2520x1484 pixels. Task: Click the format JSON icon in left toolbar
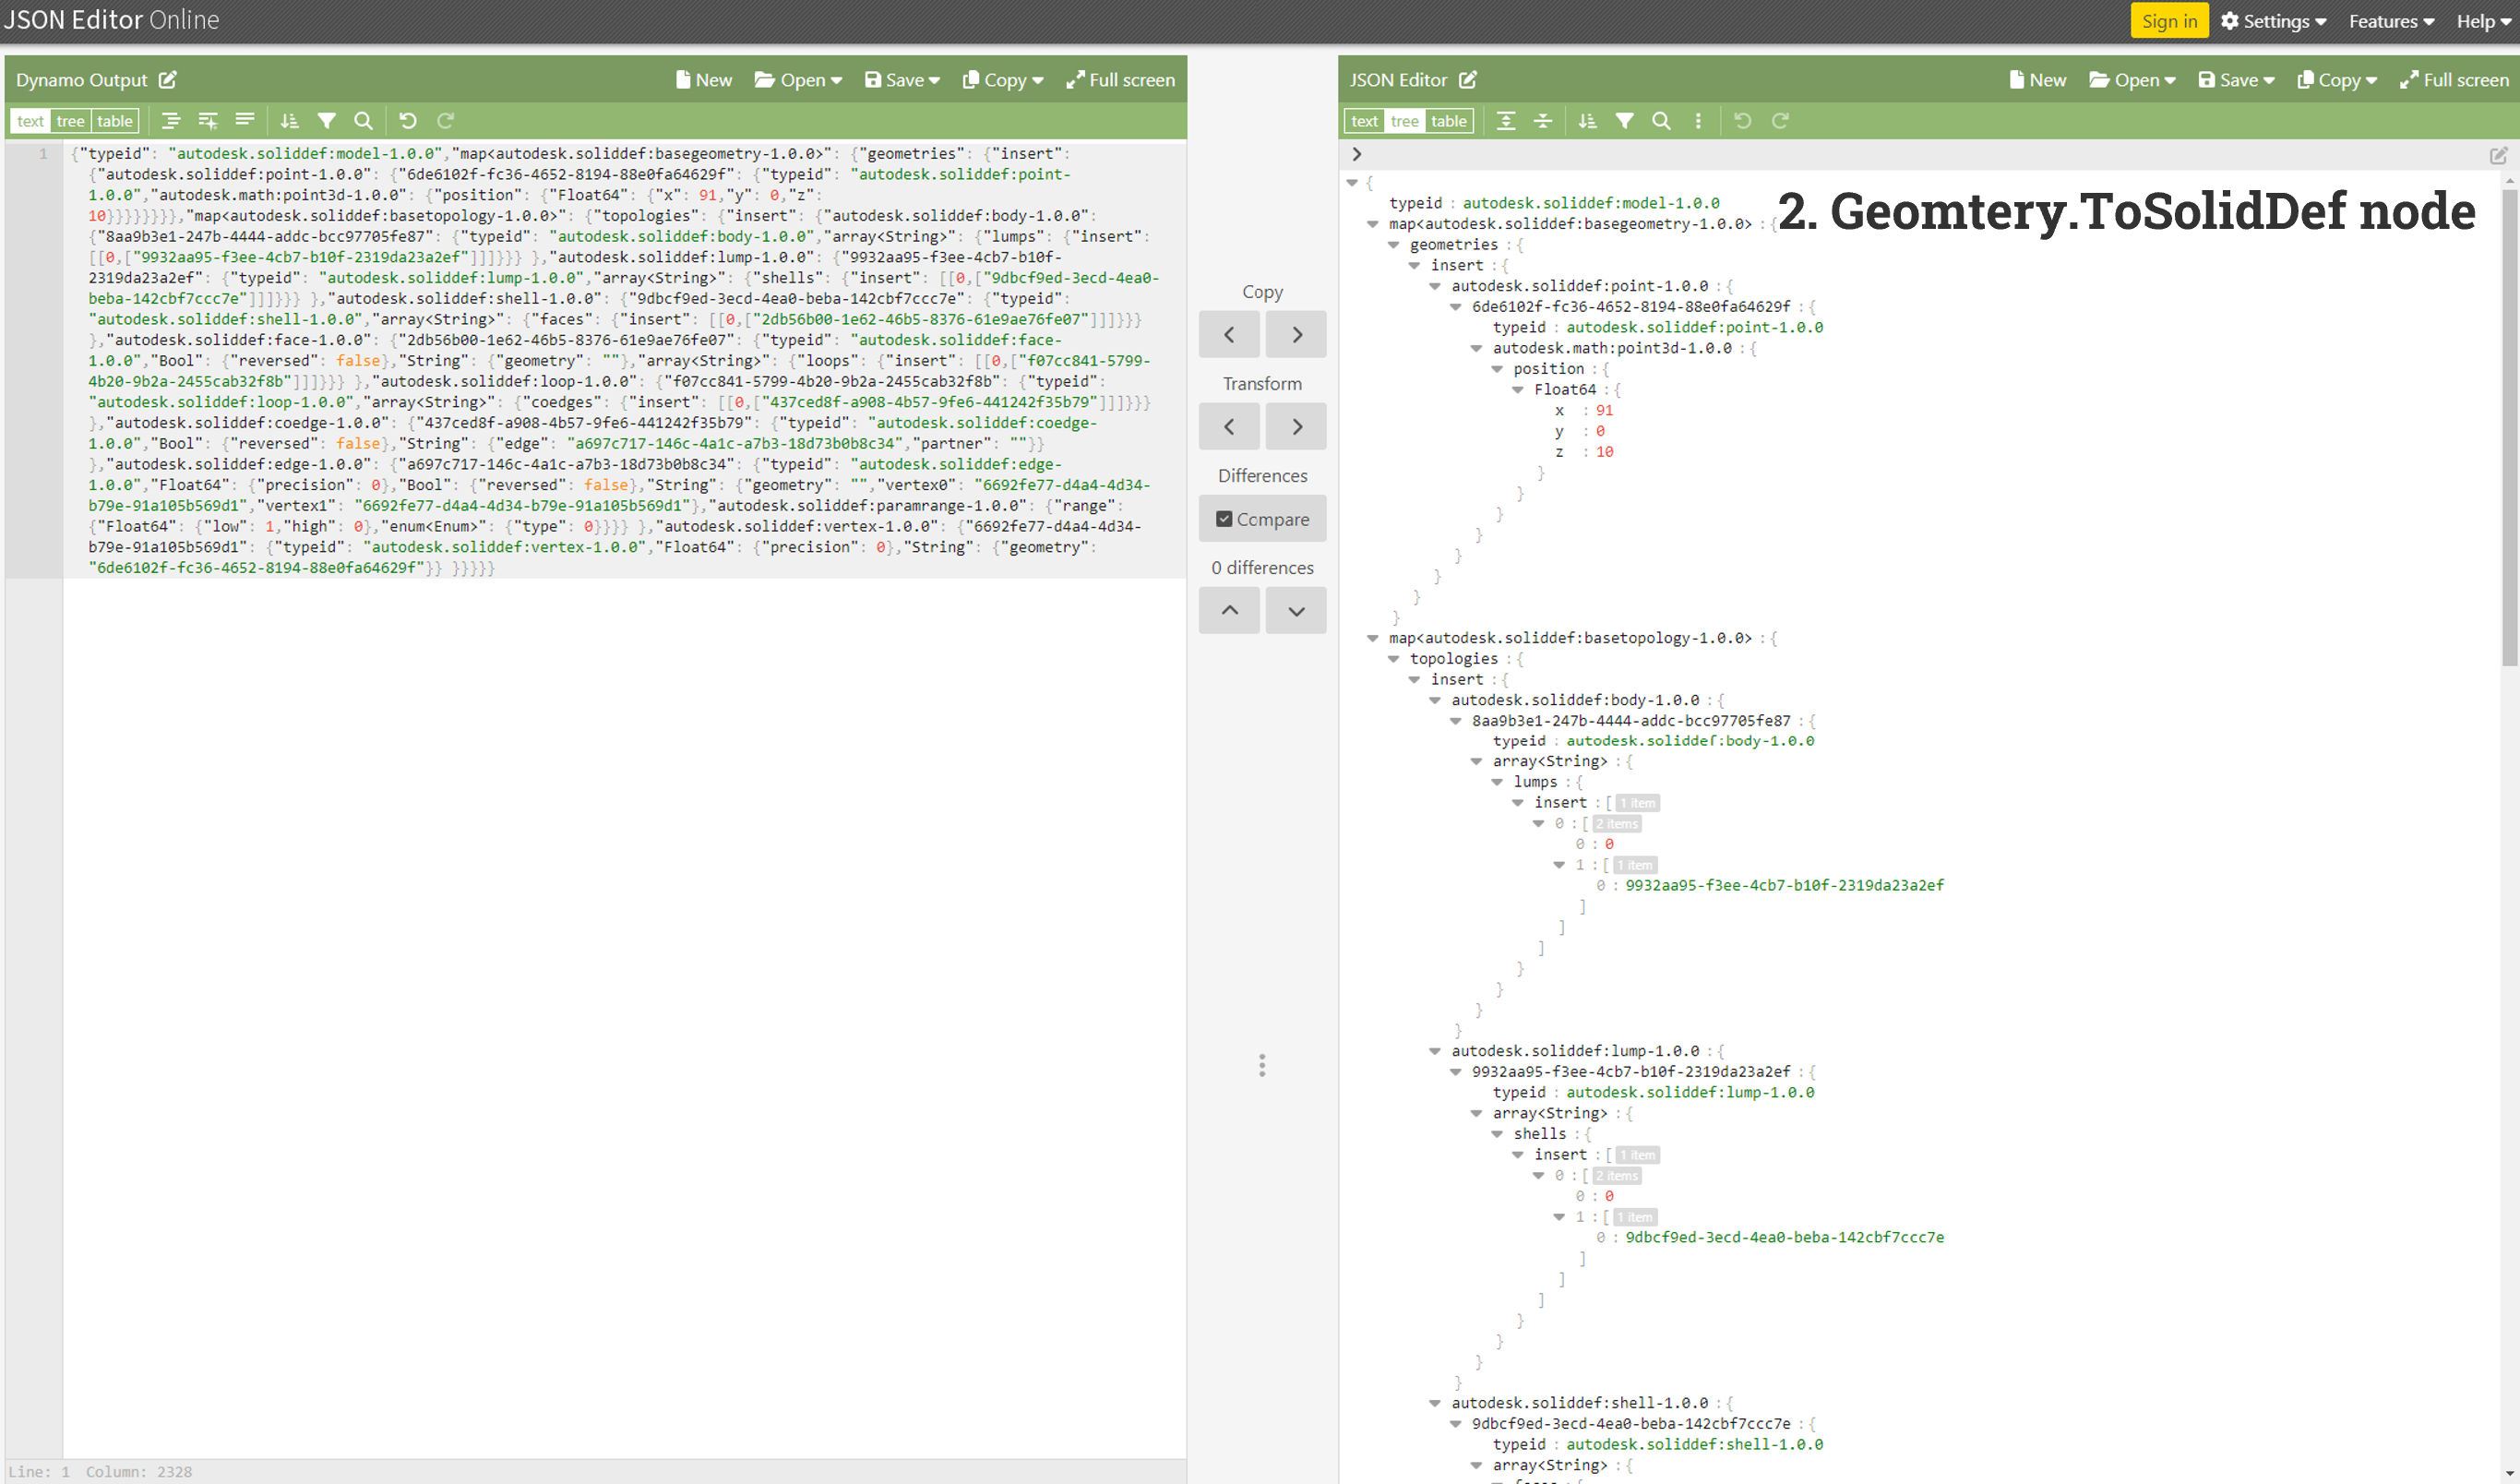pos(171,121)
